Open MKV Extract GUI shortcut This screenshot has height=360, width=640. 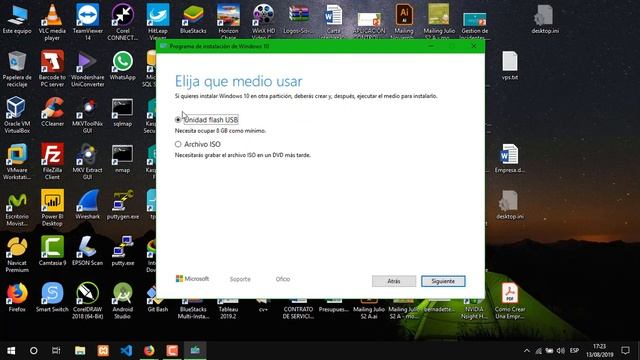87,162
